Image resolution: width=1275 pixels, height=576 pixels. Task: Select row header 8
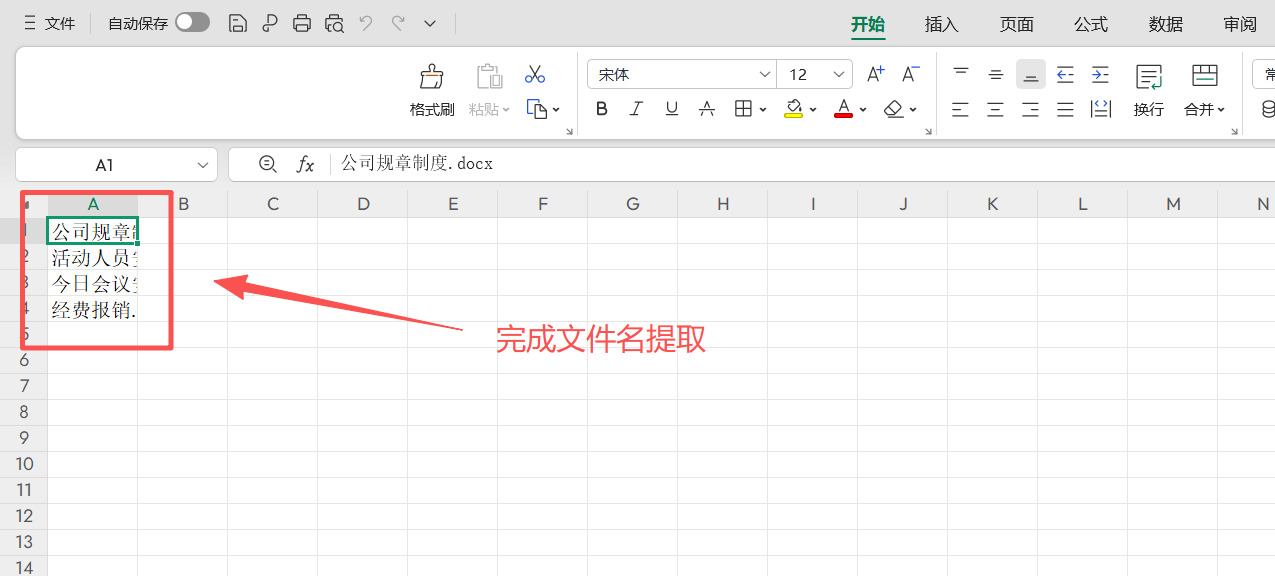click(24, 411)
